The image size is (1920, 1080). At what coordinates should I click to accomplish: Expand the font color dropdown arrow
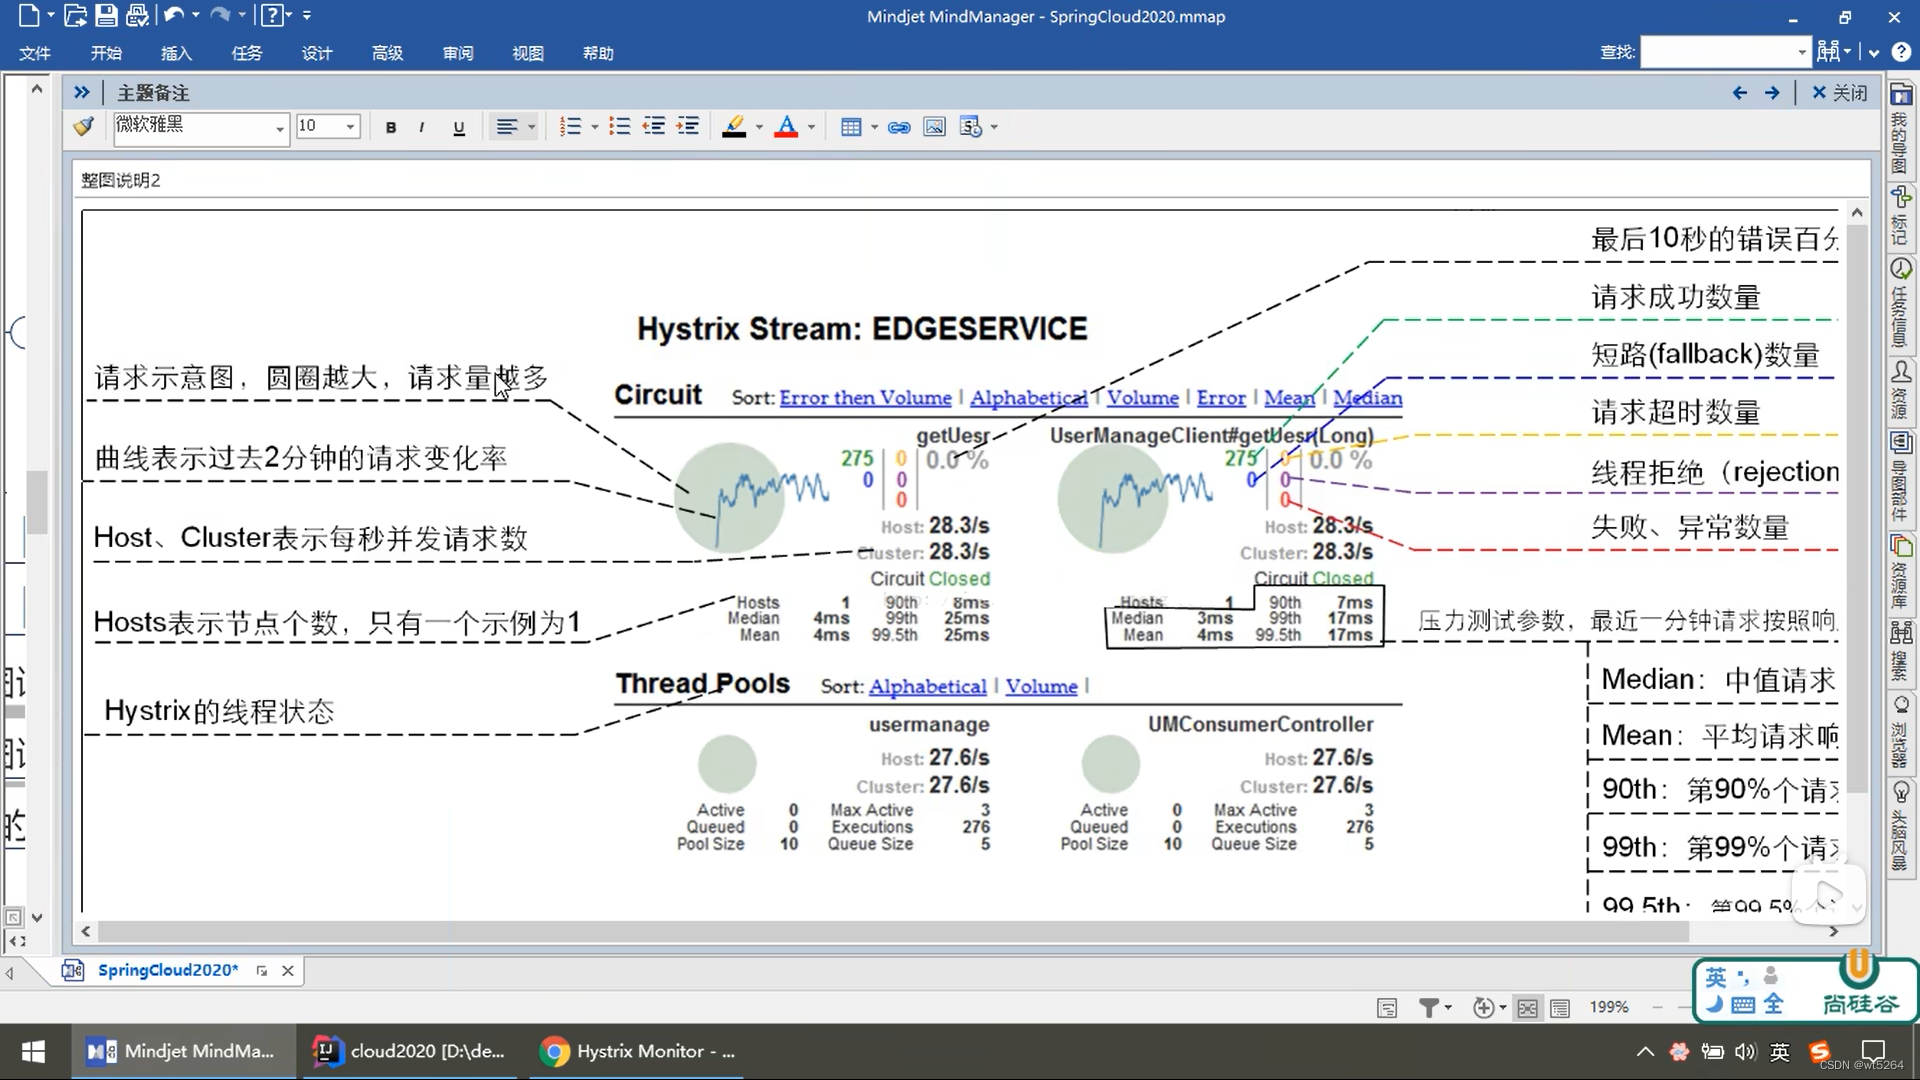(811, 127)
